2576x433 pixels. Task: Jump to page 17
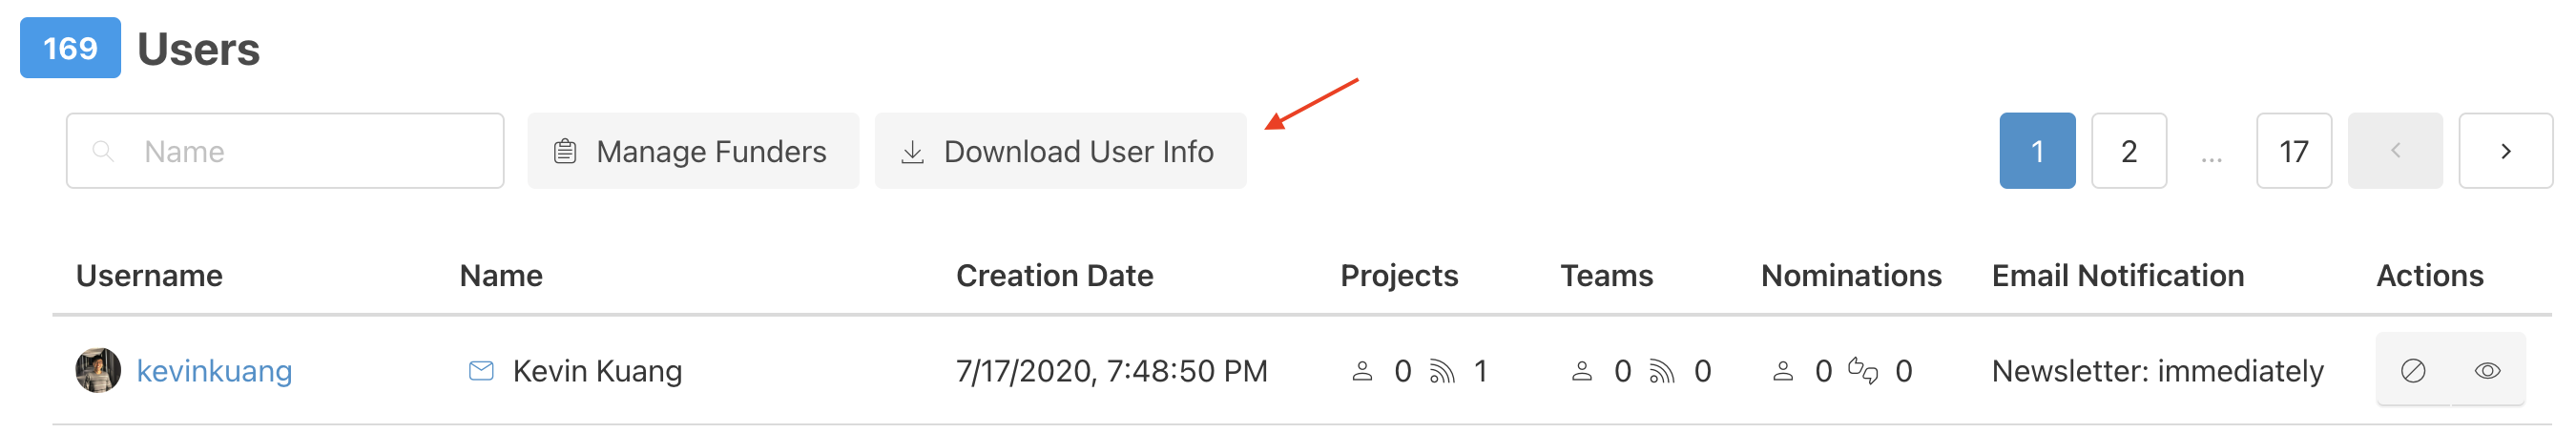click(x=2294, y=151)
